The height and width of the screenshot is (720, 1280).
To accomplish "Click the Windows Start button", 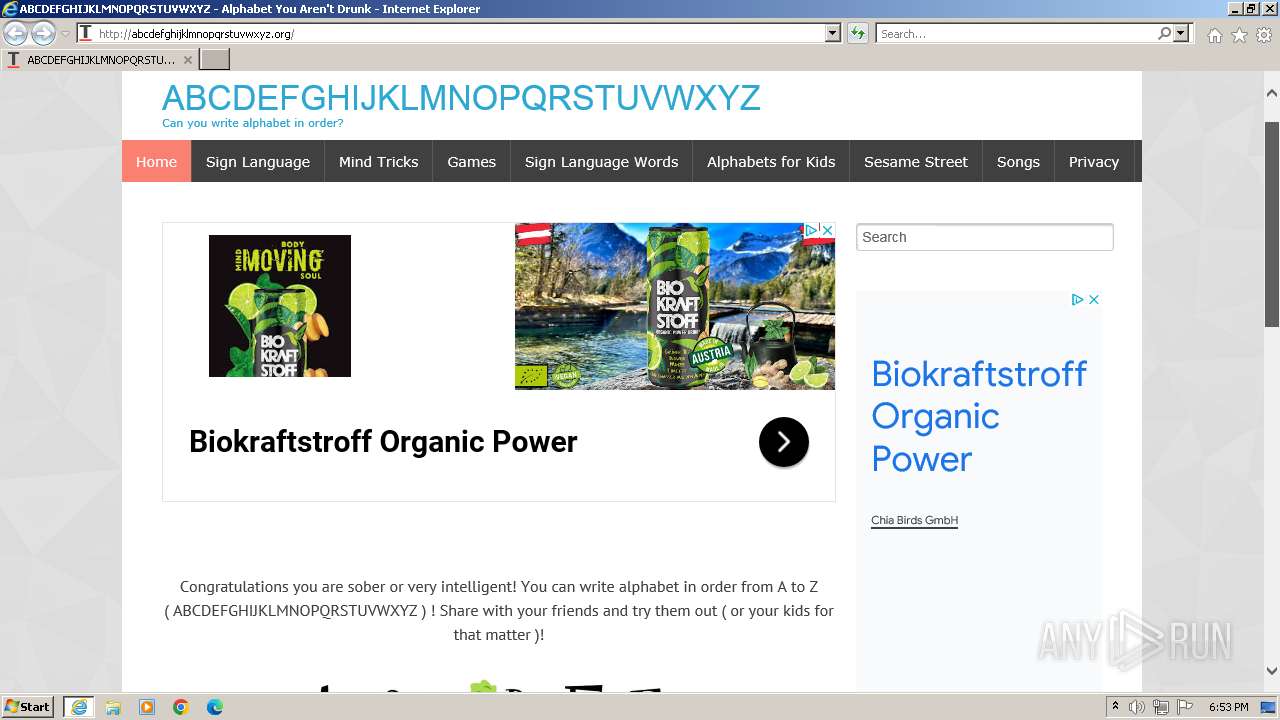I will [28, 706].
